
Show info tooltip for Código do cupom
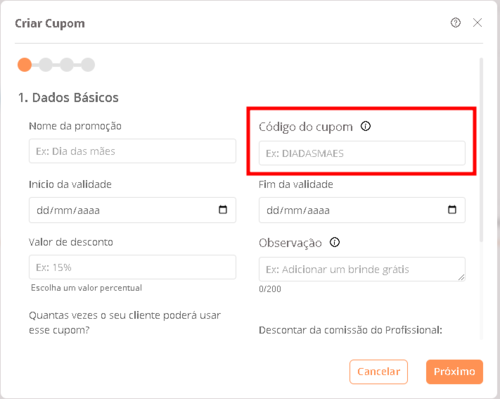[x=366, y=126]
